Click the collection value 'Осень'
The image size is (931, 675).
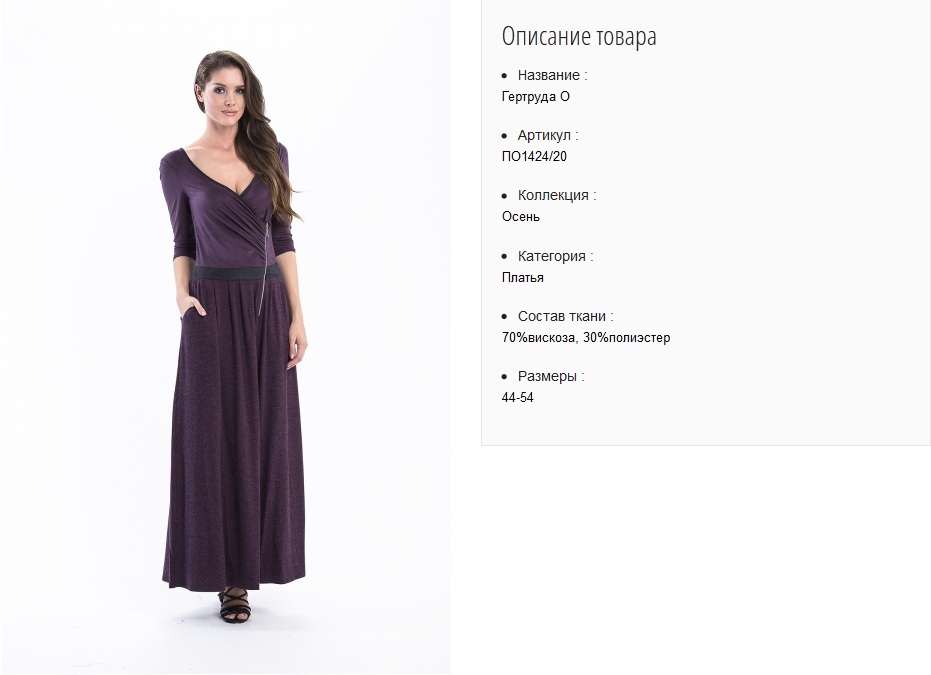point(521,216)
